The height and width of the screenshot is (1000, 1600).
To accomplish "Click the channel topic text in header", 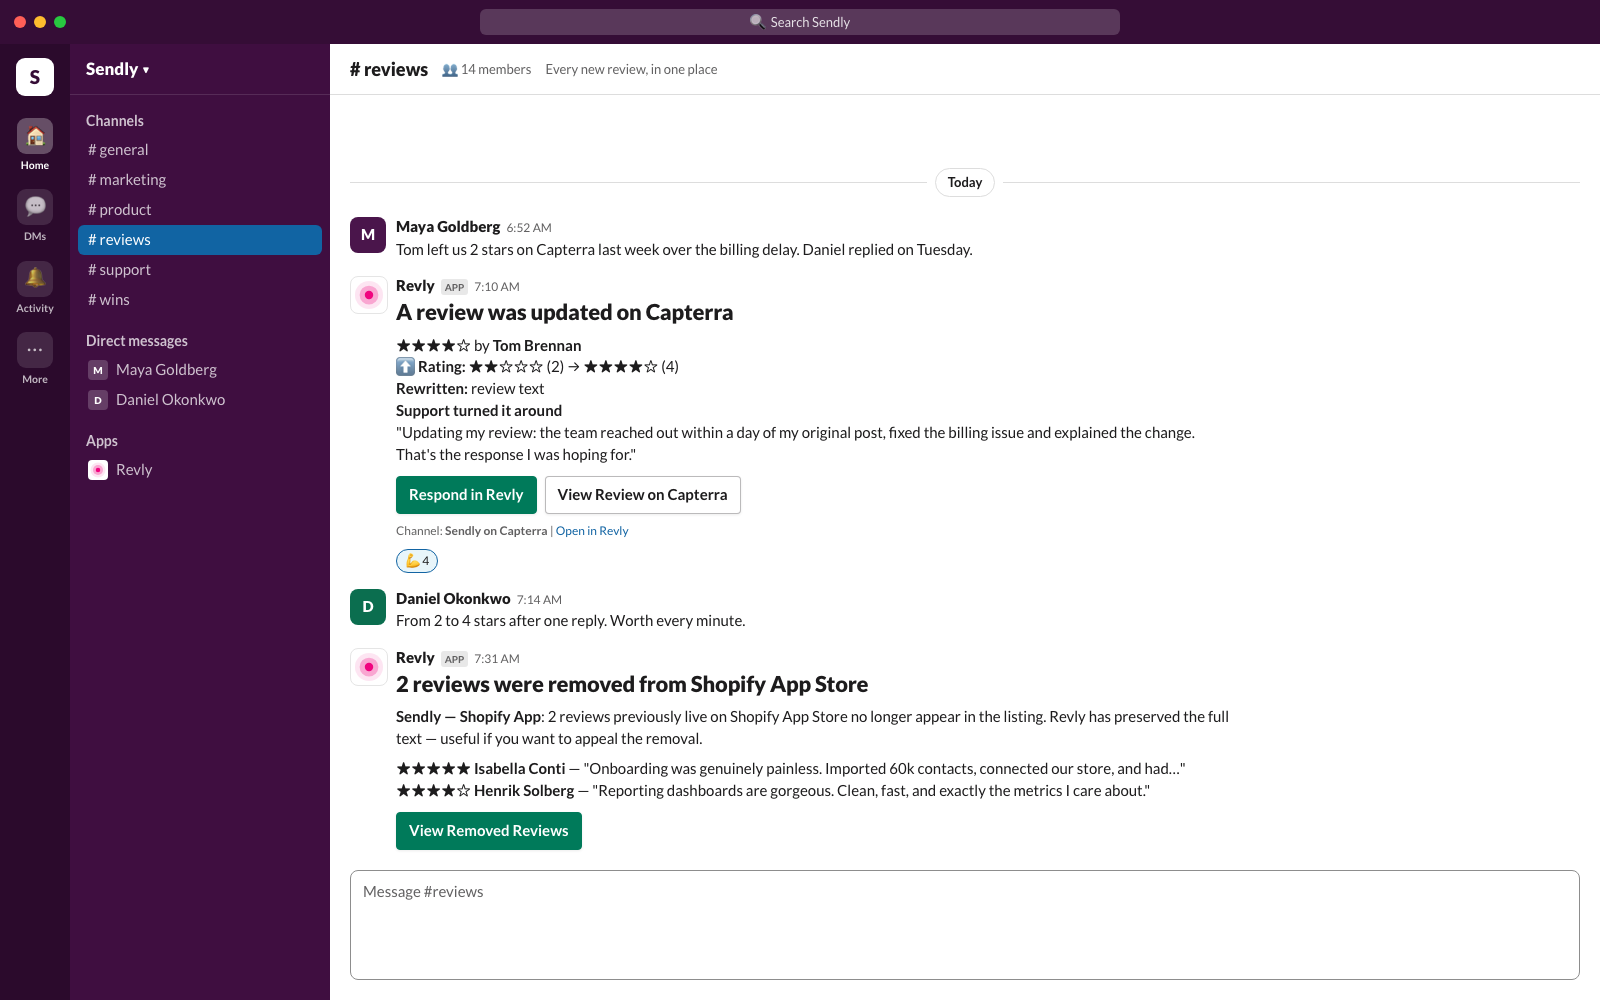I will tap(631, 70).
